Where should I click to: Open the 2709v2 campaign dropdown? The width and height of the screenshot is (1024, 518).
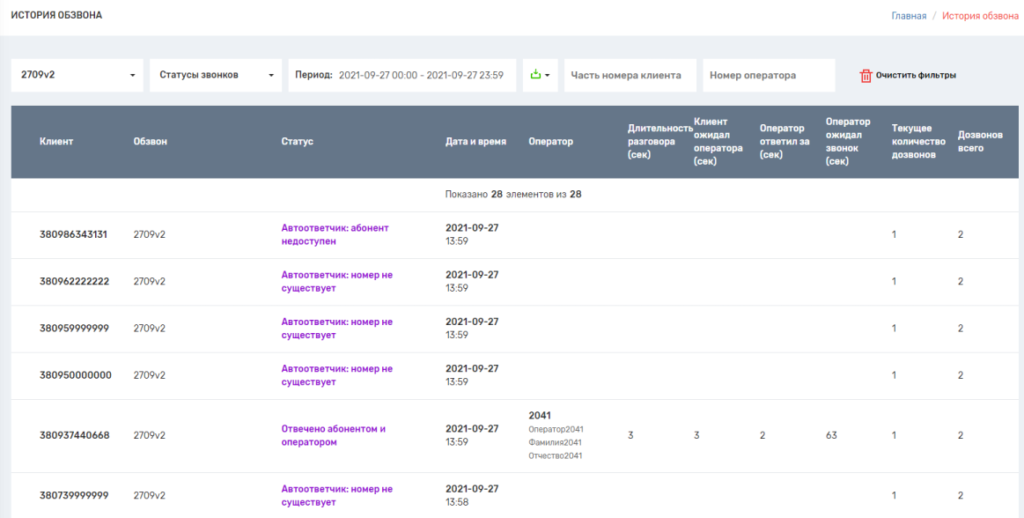(77, 75)
